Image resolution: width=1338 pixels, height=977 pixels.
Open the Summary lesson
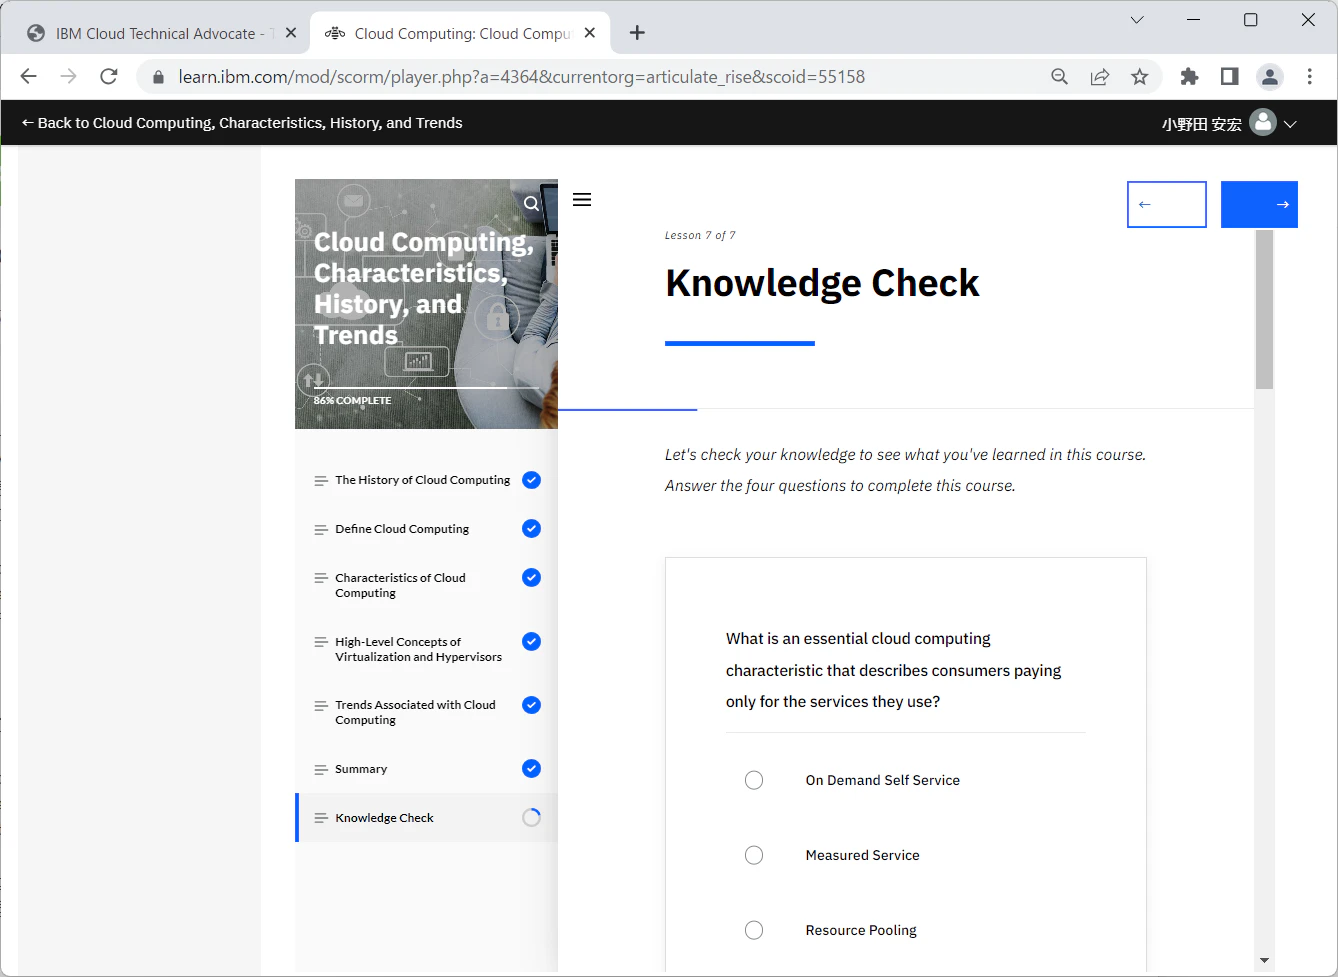427,769
